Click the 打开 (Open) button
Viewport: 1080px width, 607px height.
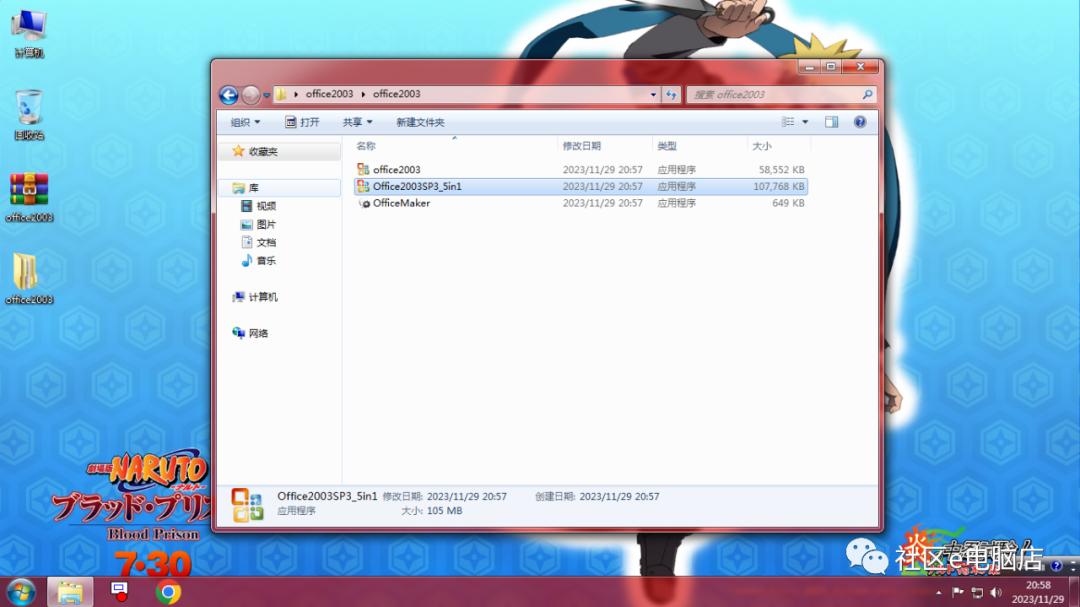[x=303, y=121]
